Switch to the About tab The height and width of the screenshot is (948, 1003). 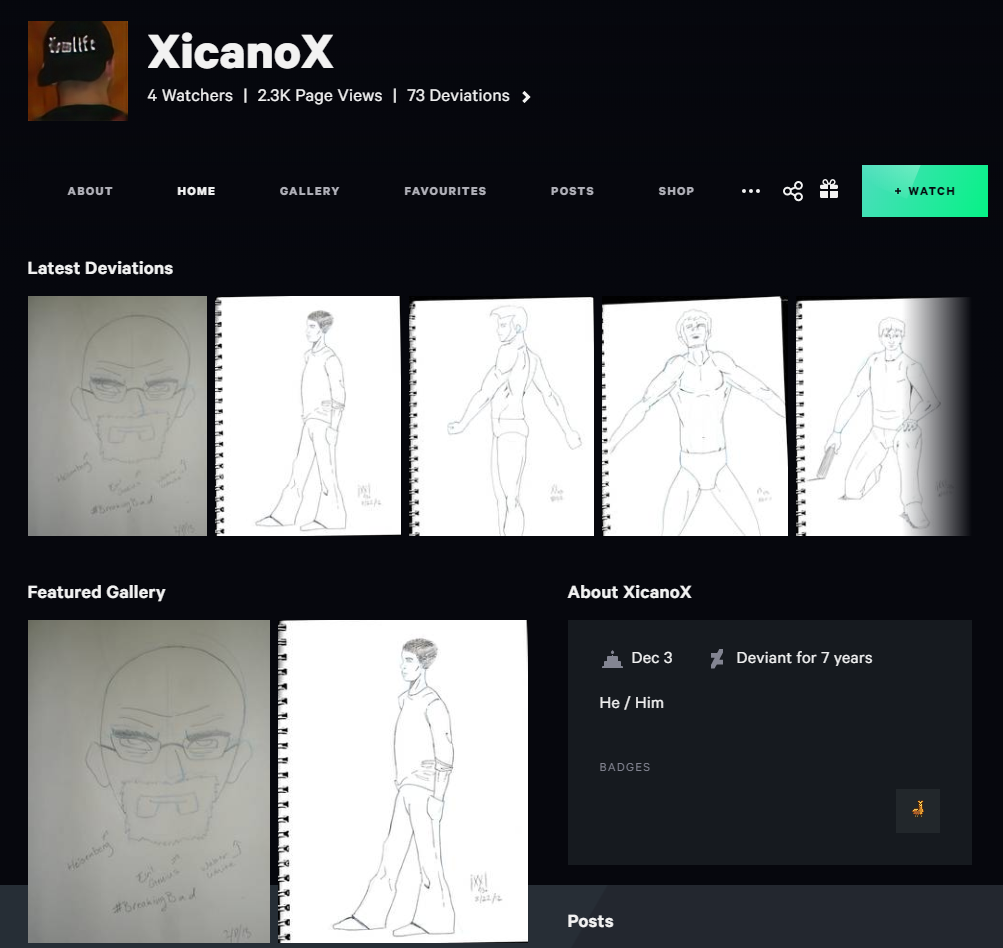90,191
